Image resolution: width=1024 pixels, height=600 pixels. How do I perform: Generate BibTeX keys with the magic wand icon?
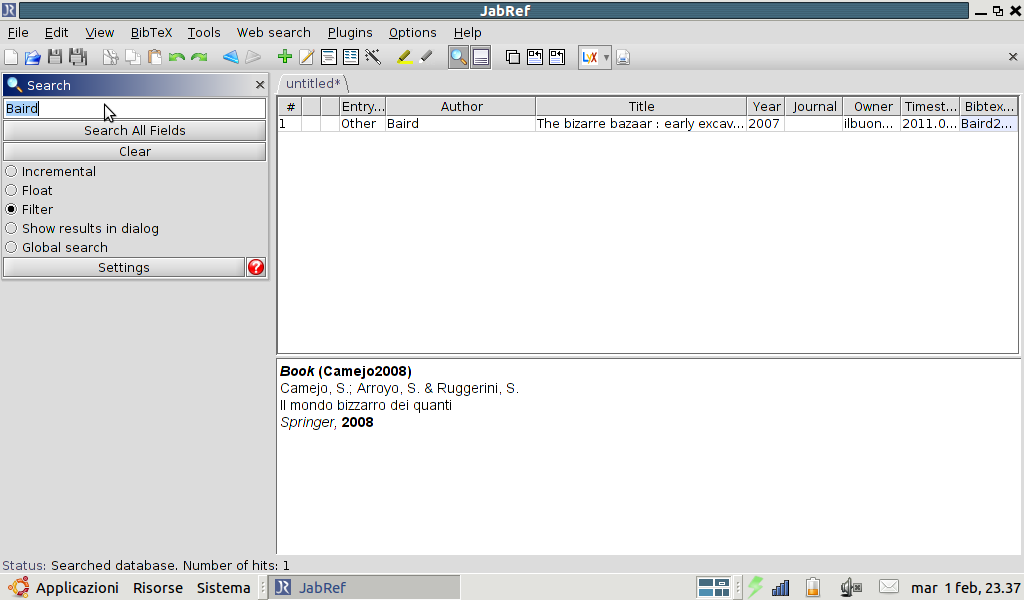373,57
